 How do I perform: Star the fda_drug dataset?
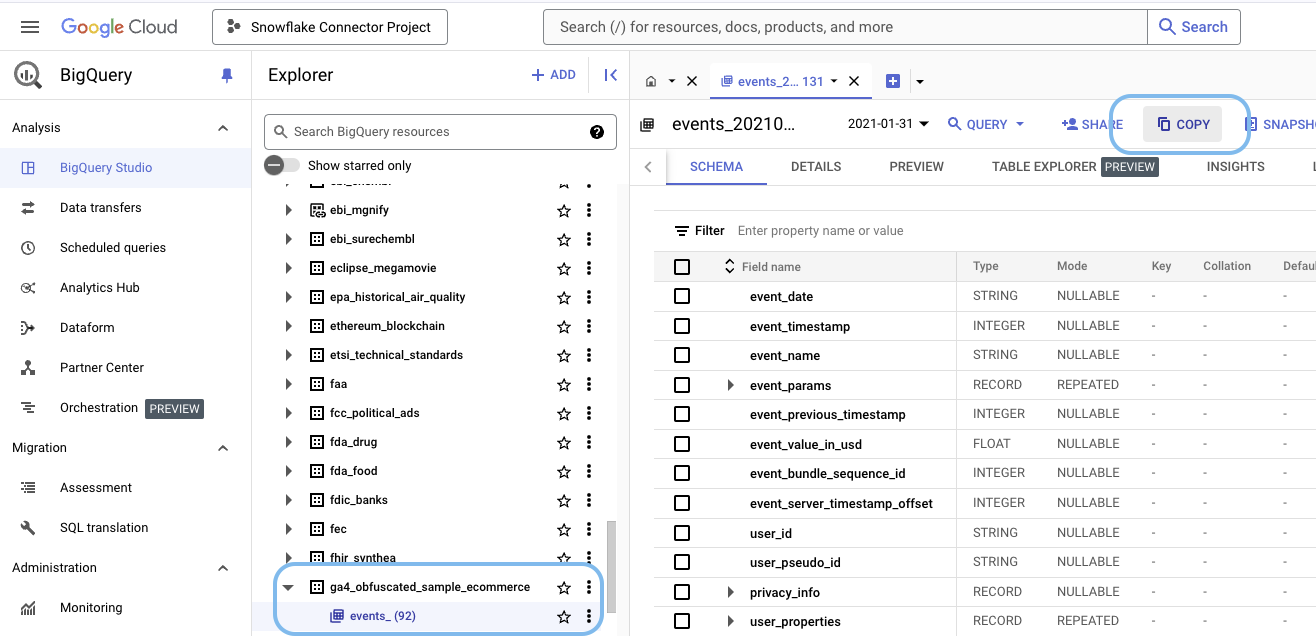(x=564, y=442)
